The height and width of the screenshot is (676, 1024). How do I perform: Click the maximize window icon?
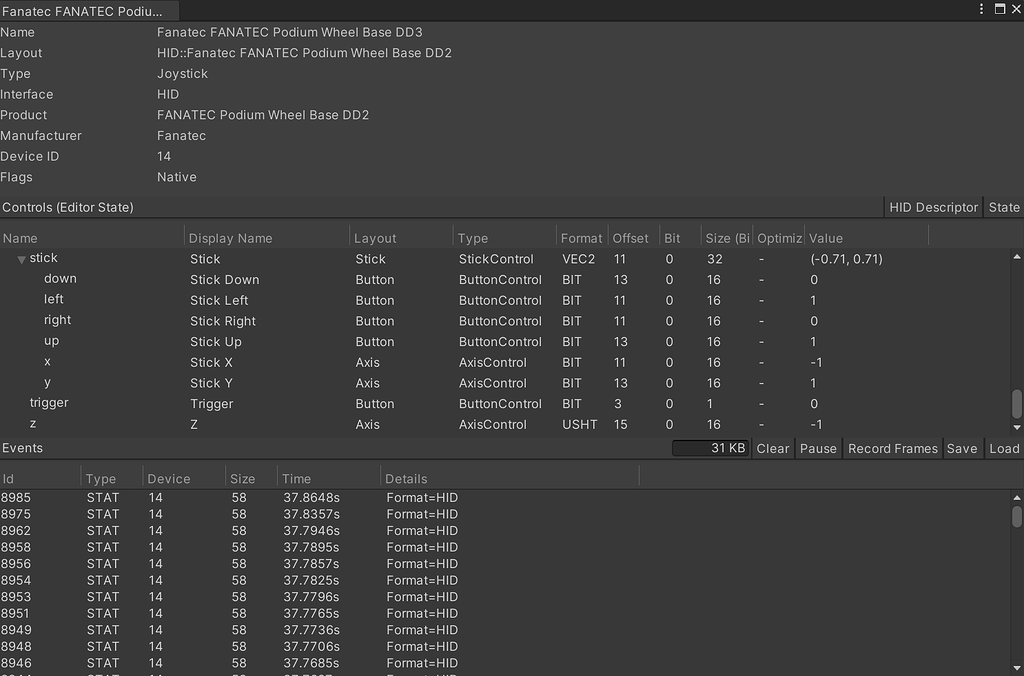1000,9
